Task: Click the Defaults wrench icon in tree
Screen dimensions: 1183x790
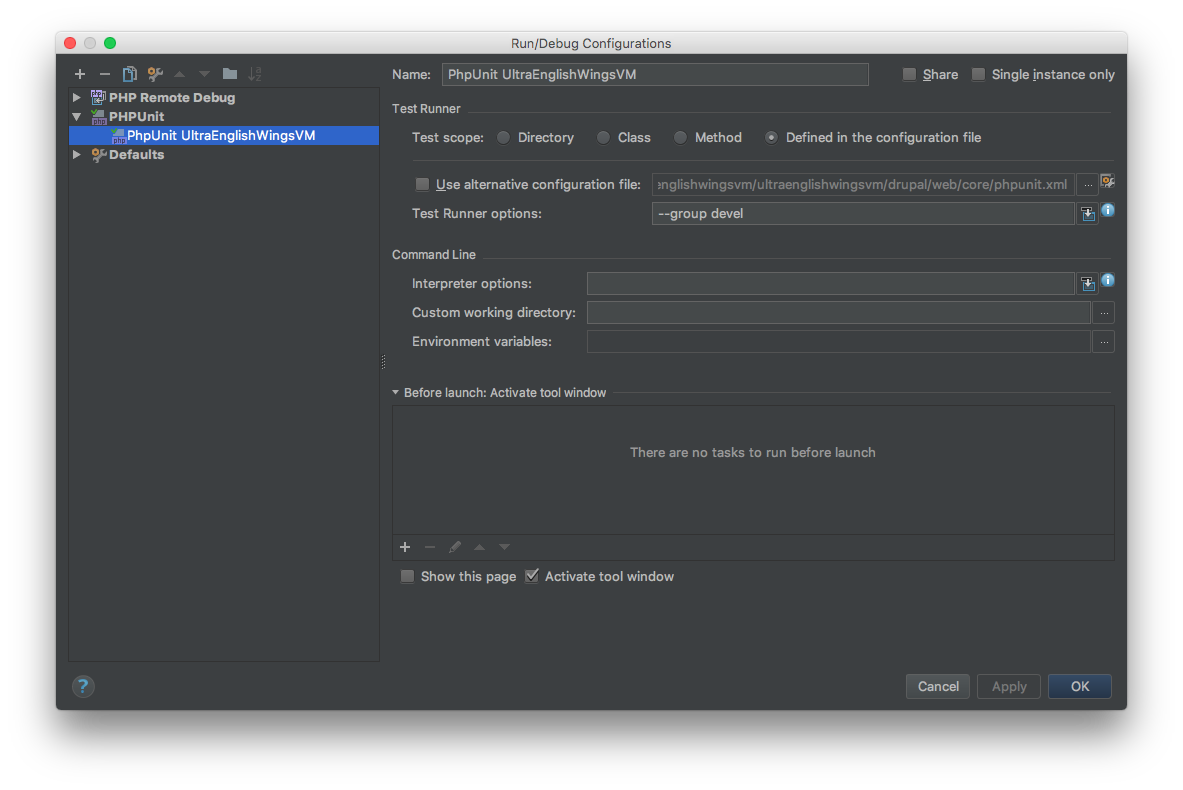Action: tap(98, 155)
